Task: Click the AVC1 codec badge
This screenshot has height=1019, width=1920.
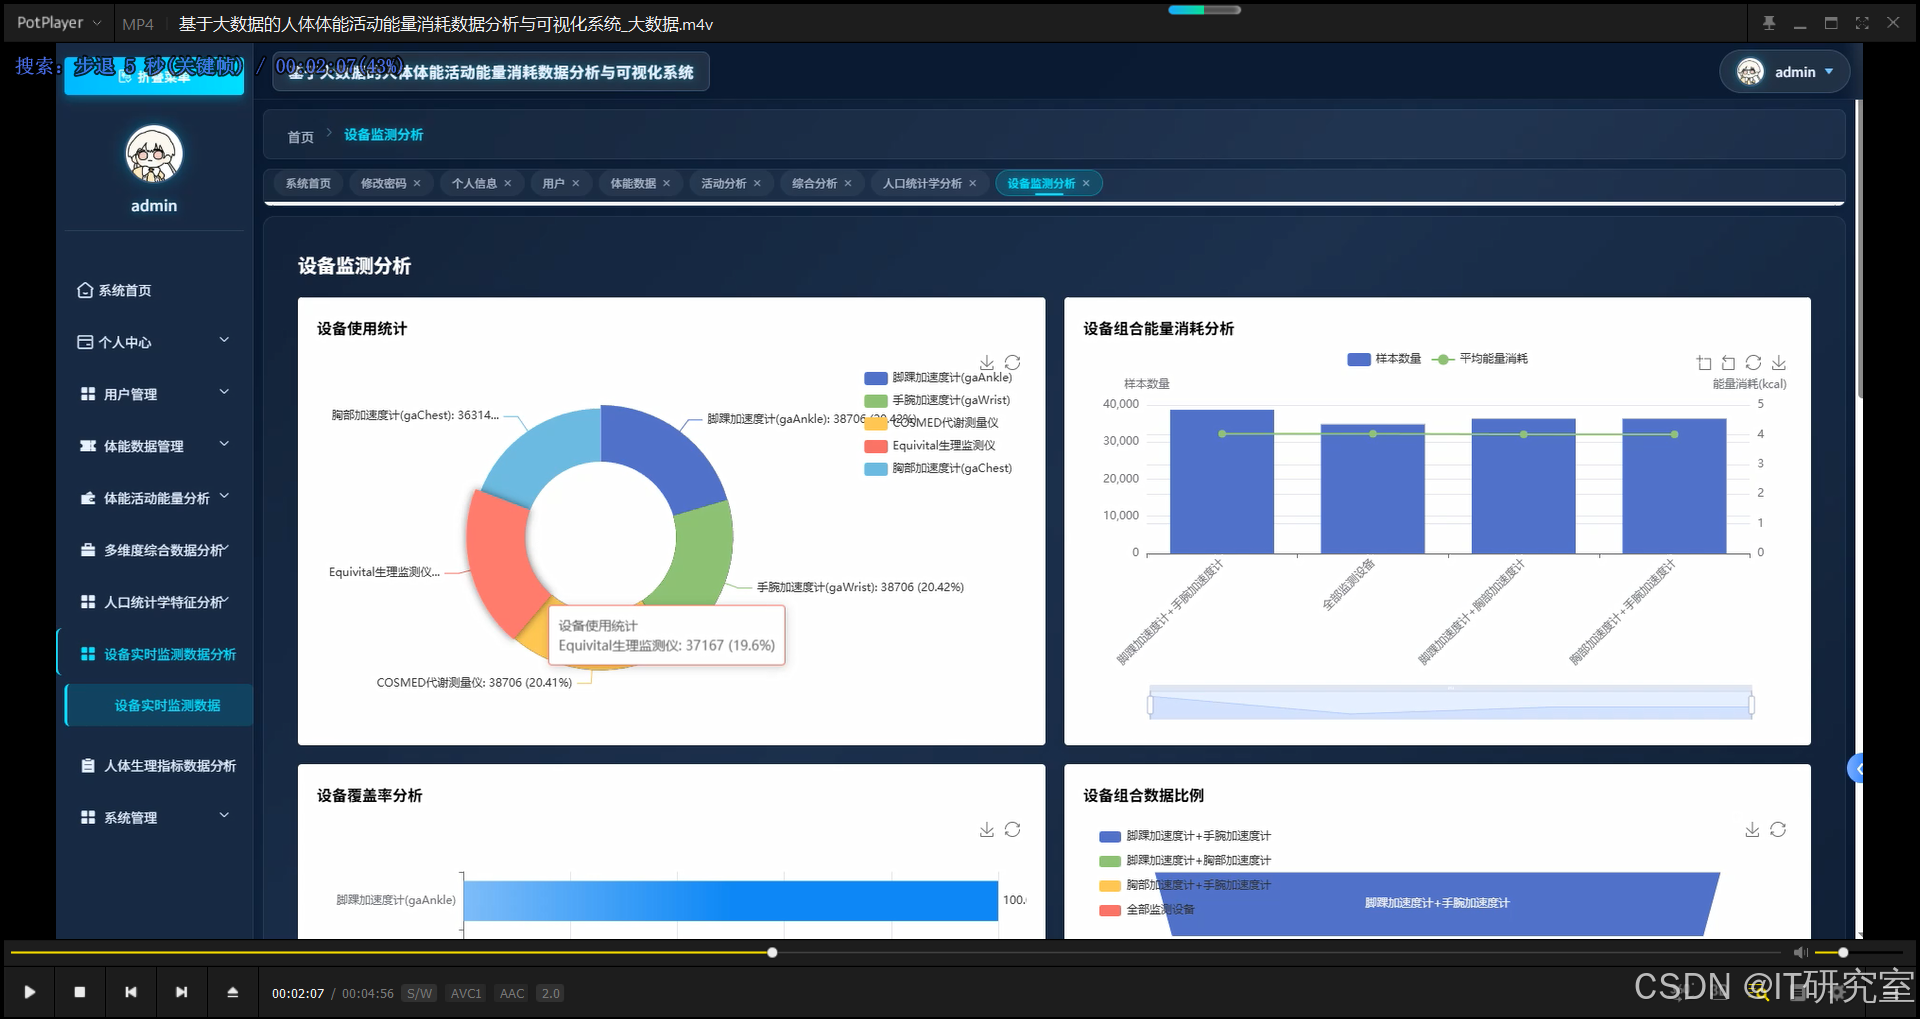Action: pyautogui.click(x=466, y=993)
